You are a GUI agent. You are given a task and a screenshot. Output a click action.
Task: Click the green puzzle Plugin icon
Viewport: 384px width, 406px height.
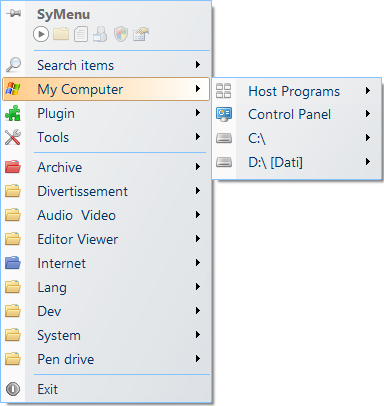tap(13, 113)
